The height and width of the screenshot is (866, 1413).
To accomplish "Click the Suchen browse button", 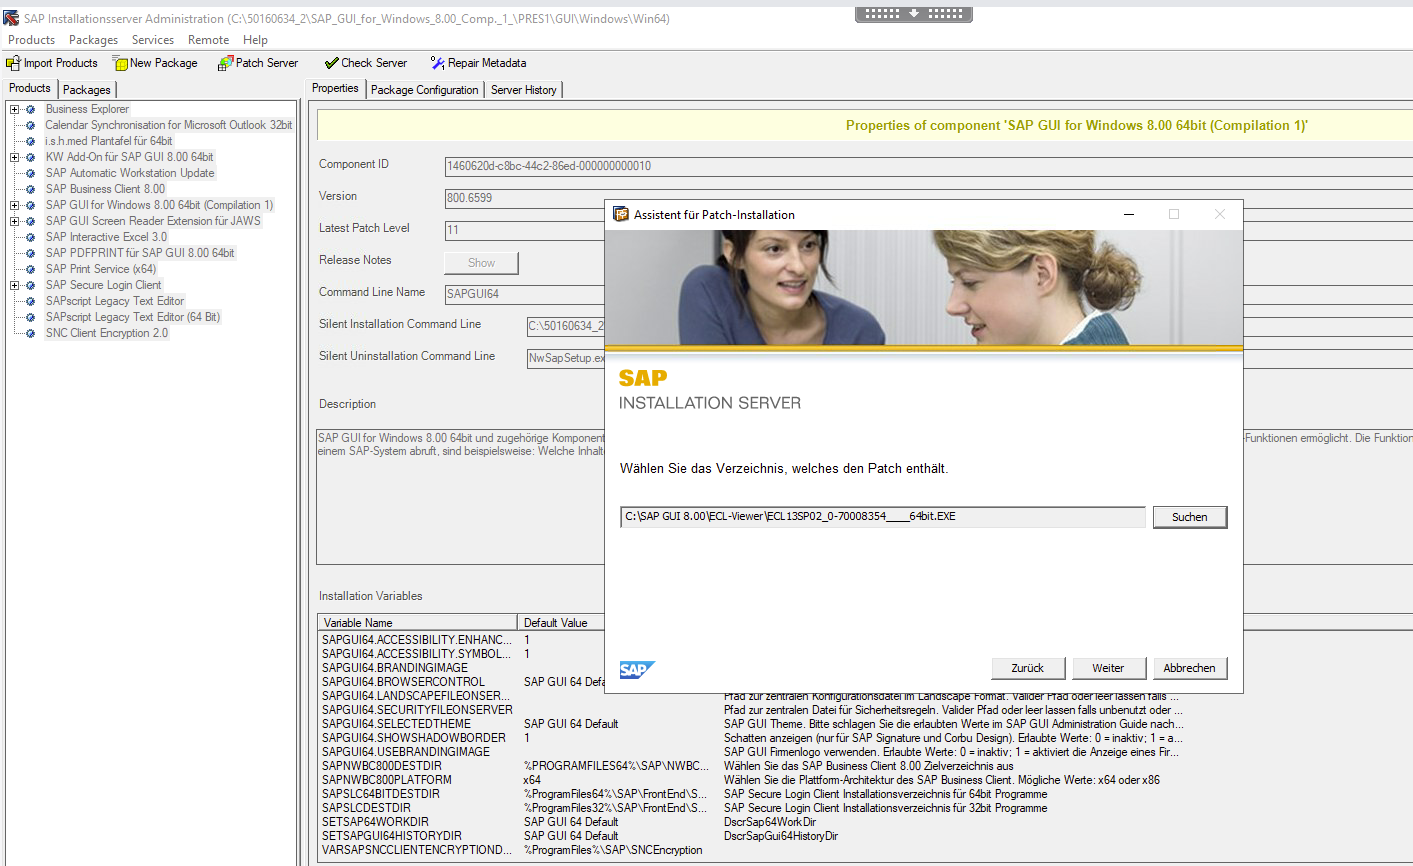I will point(1190,517).
